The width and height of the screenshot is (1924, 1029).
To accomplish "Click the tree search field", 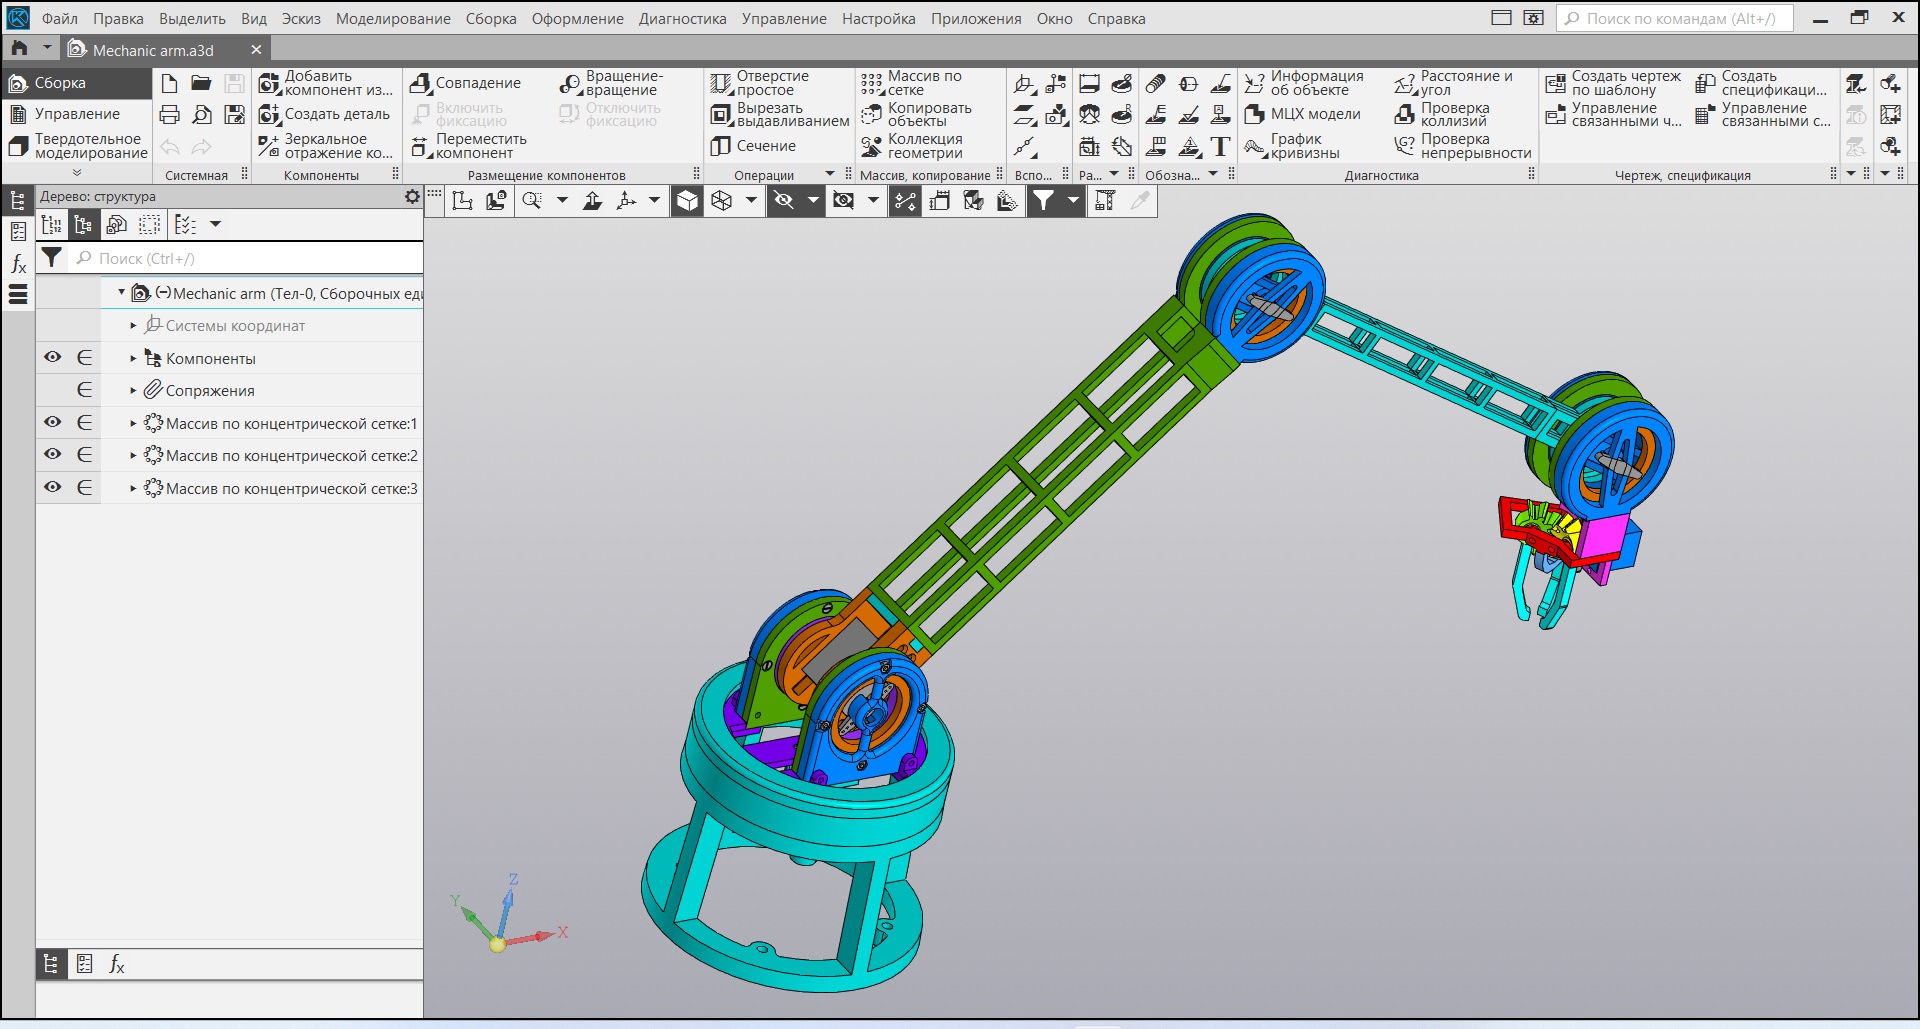I will (250, 259).
